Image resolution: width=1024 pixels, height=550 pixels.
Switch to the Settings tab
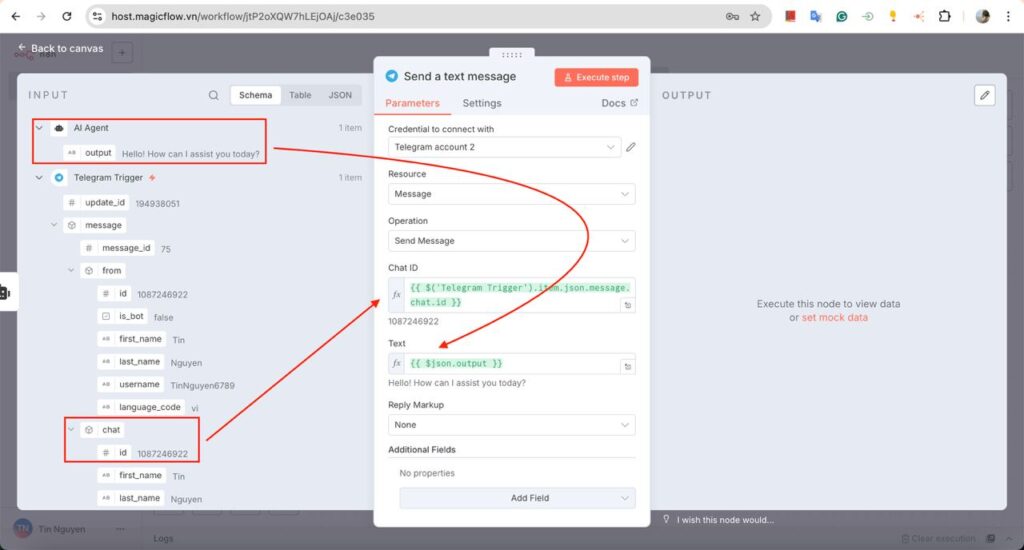tap(482, 103)
